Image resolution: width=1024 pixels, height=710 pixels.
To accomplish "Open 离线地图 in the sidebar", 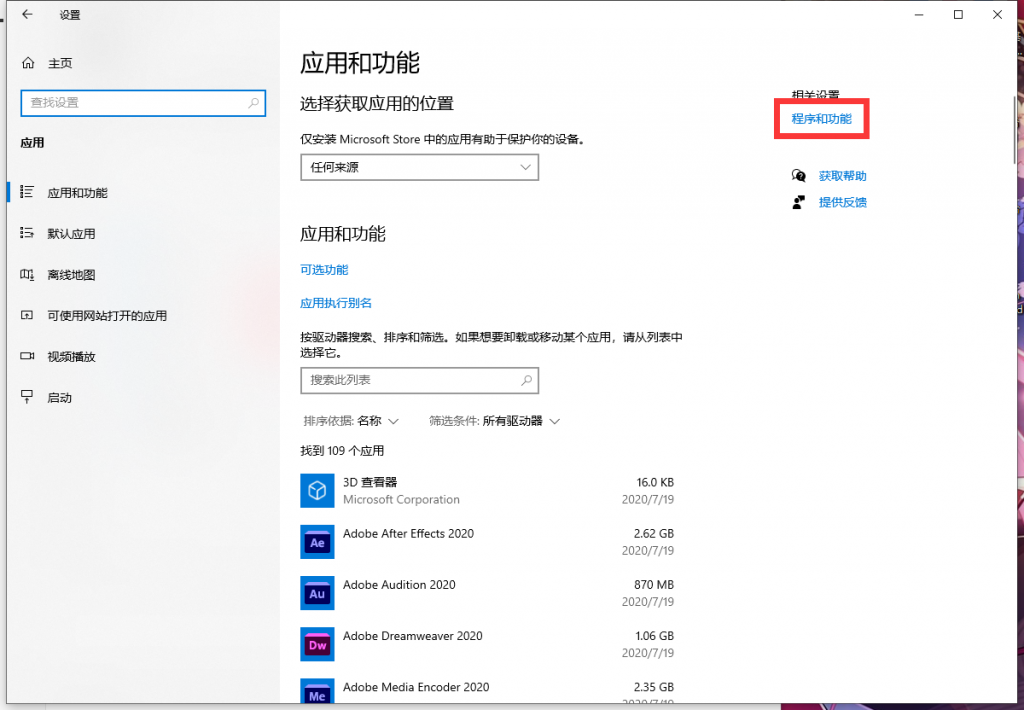I will tap(71, 275).
